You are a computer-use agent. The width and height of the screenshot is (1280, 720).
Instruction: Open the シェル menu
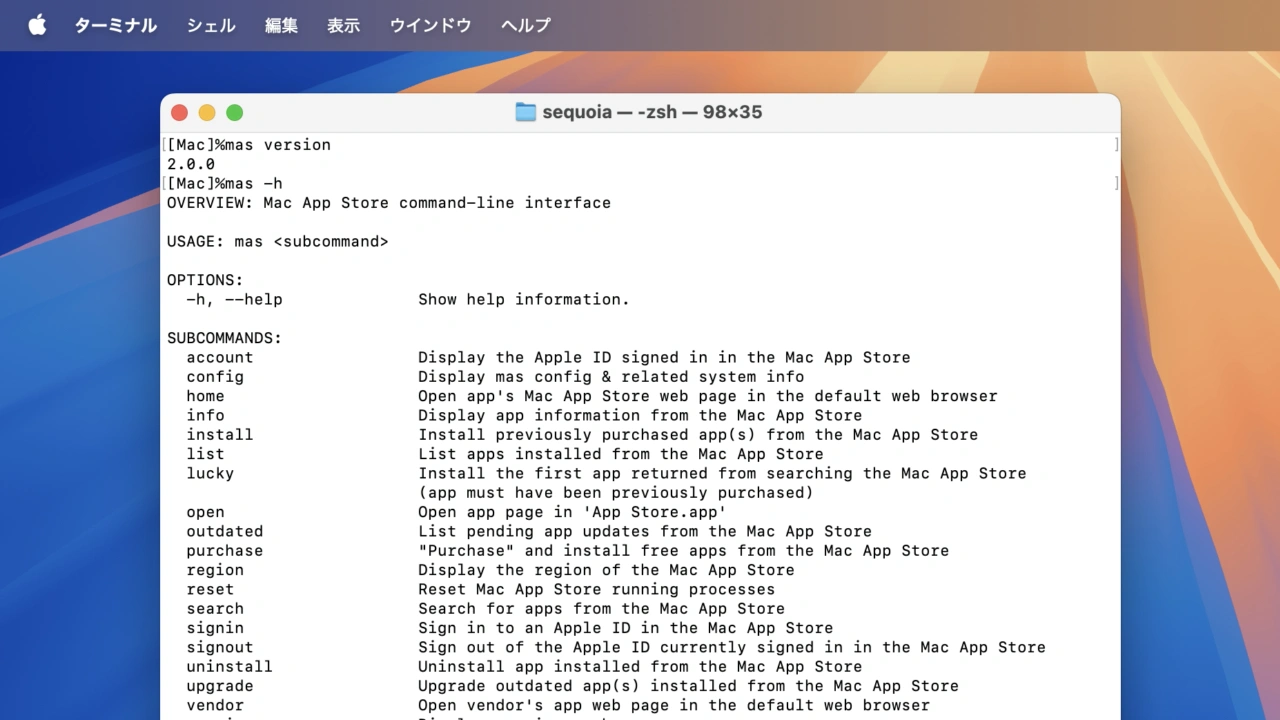[x=211, y=25]
